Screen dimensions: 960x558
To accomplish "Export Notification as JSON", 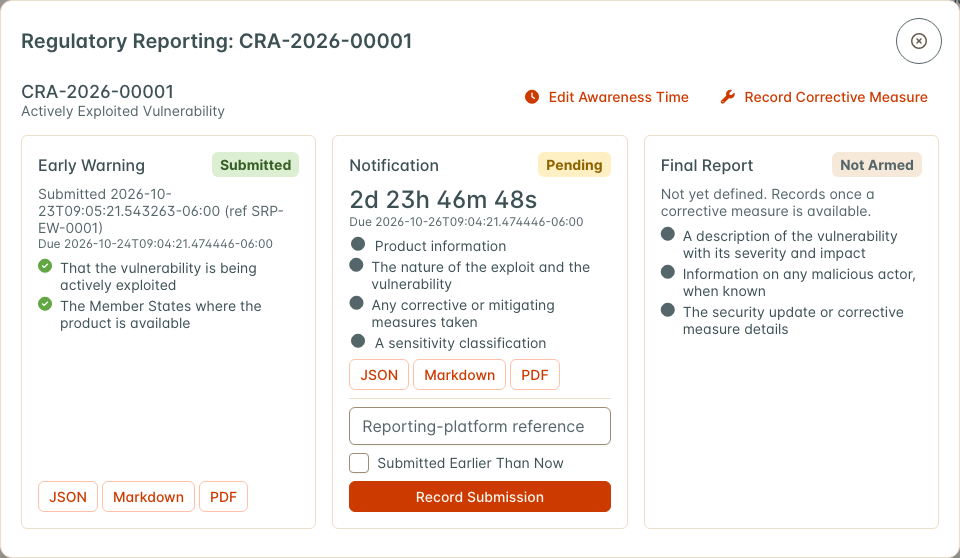I will click(379, 375).
